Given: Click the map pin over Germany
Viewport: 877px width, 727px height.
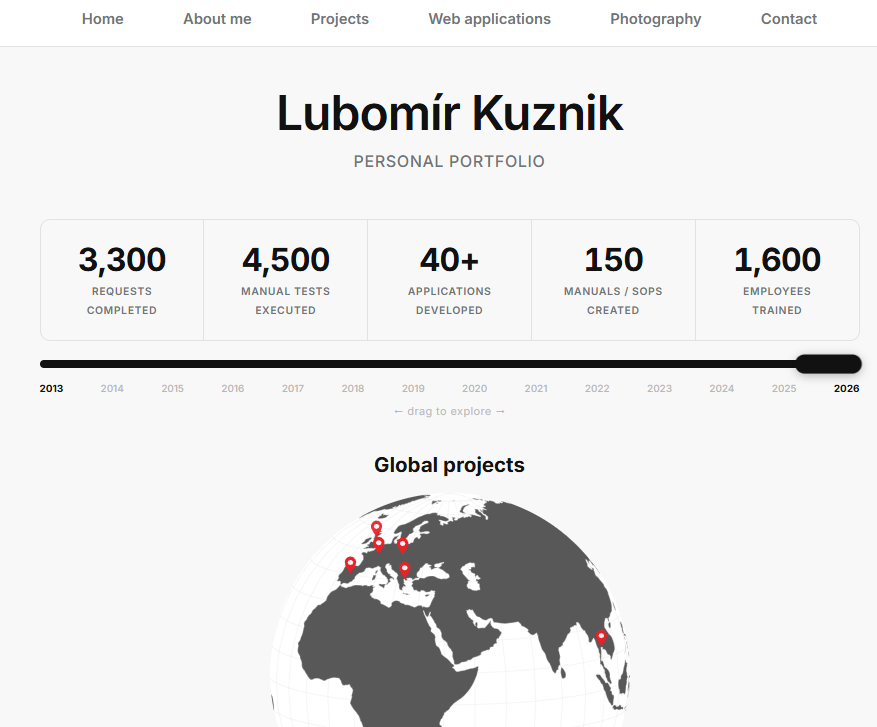Looking at the screenshot, I should (402, 545).
